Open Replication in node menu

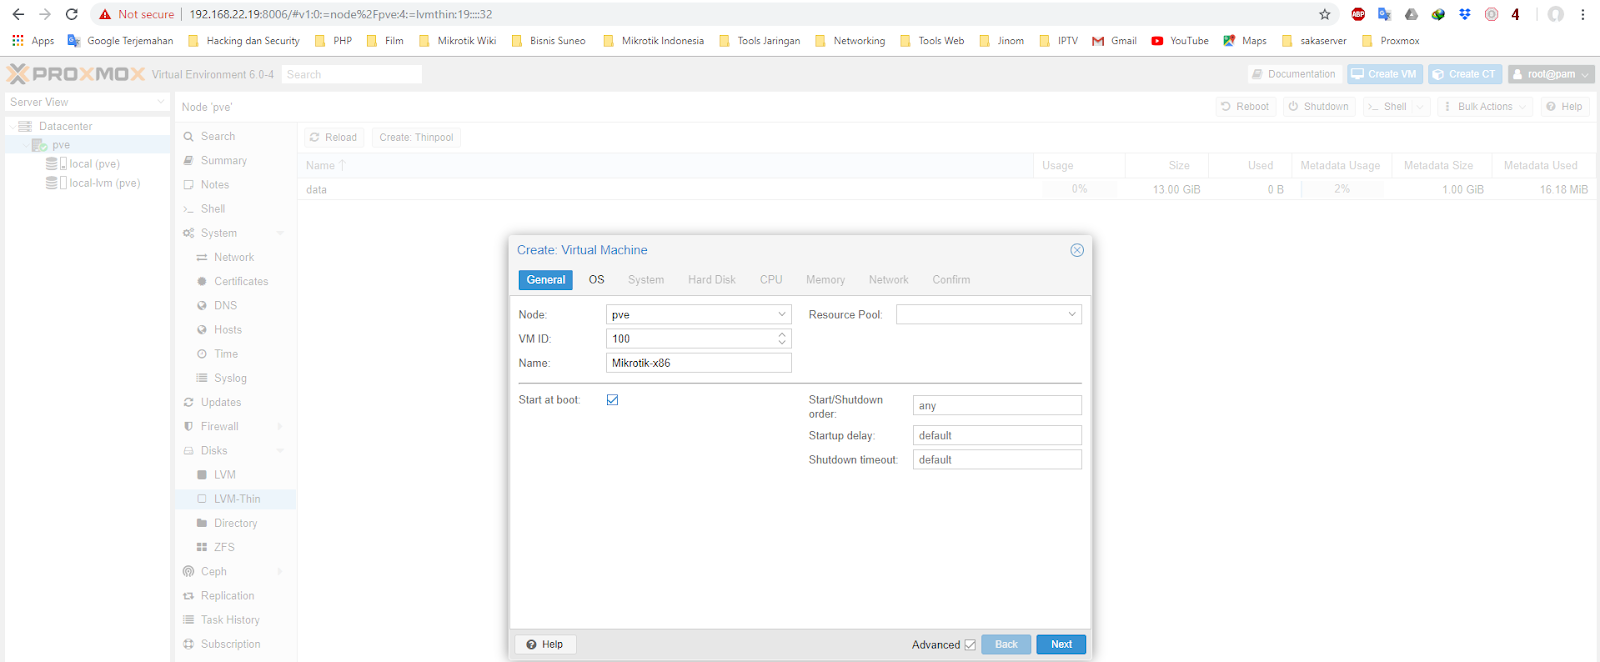(x=228, y=596)
